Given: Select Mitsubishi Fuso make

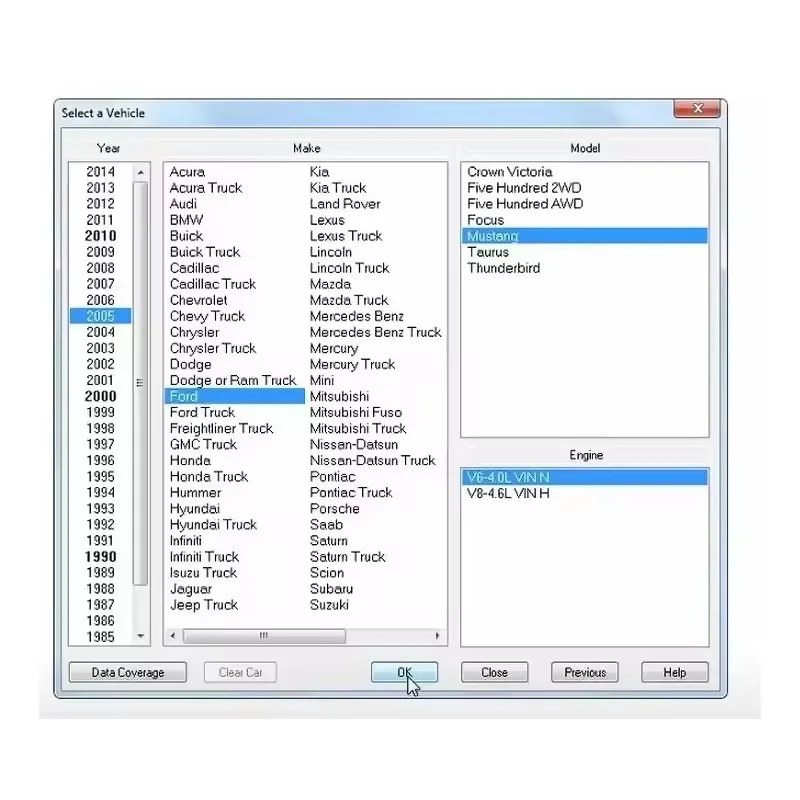Looking at the screenshot, I should click(356, 412).
